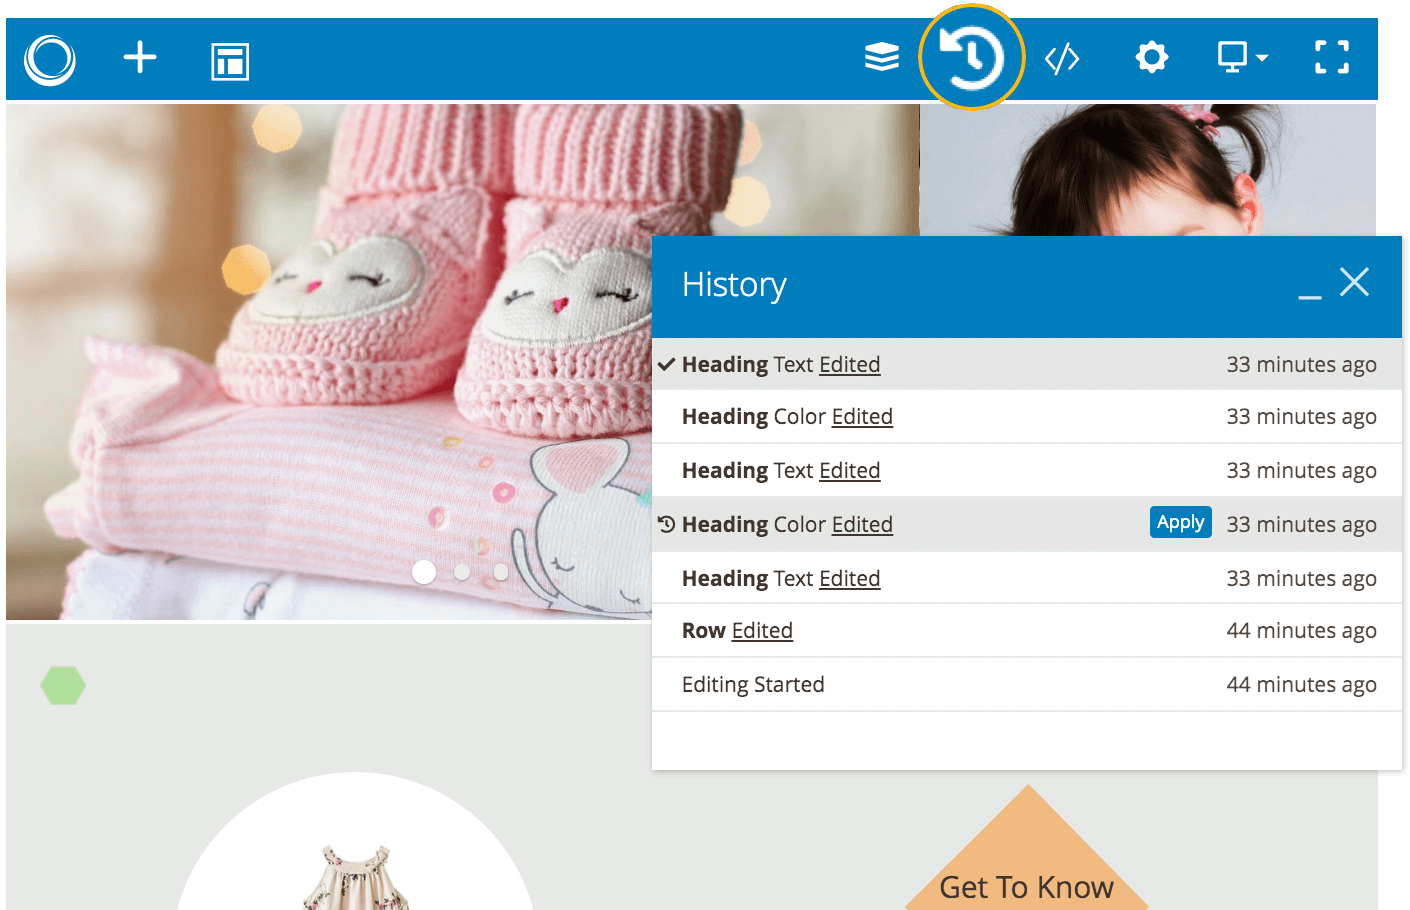1410x910 pixels.
Task: Click the History panel title
Action: pyautogui.click(x=734, y=285)
